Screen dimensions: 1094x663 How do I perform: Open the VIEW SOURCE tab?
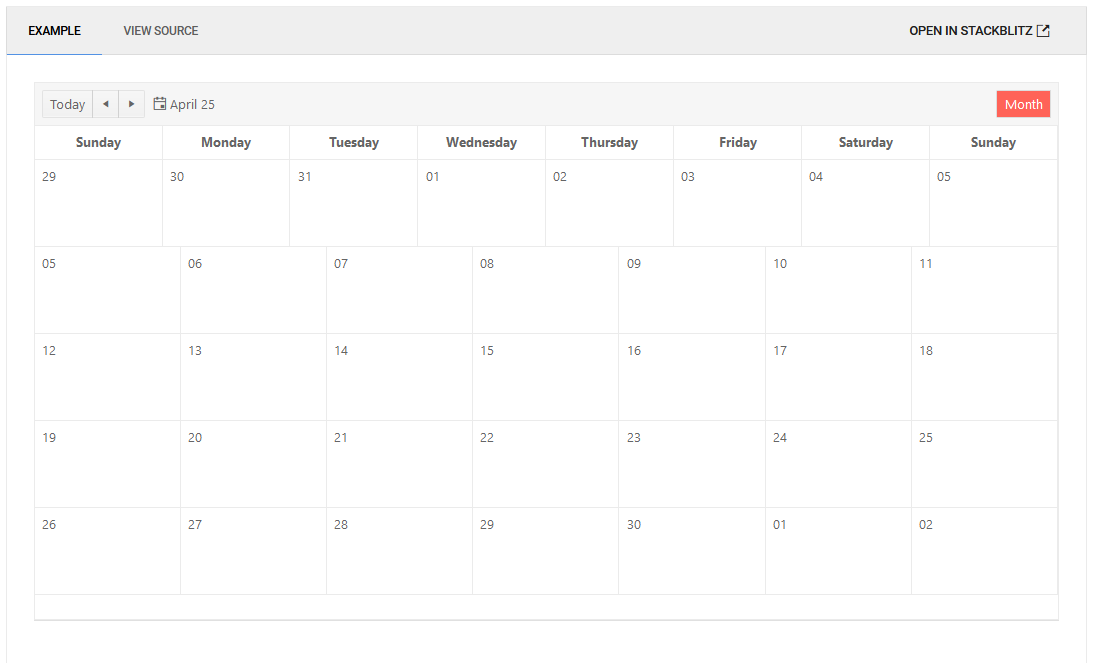point(160,30)
